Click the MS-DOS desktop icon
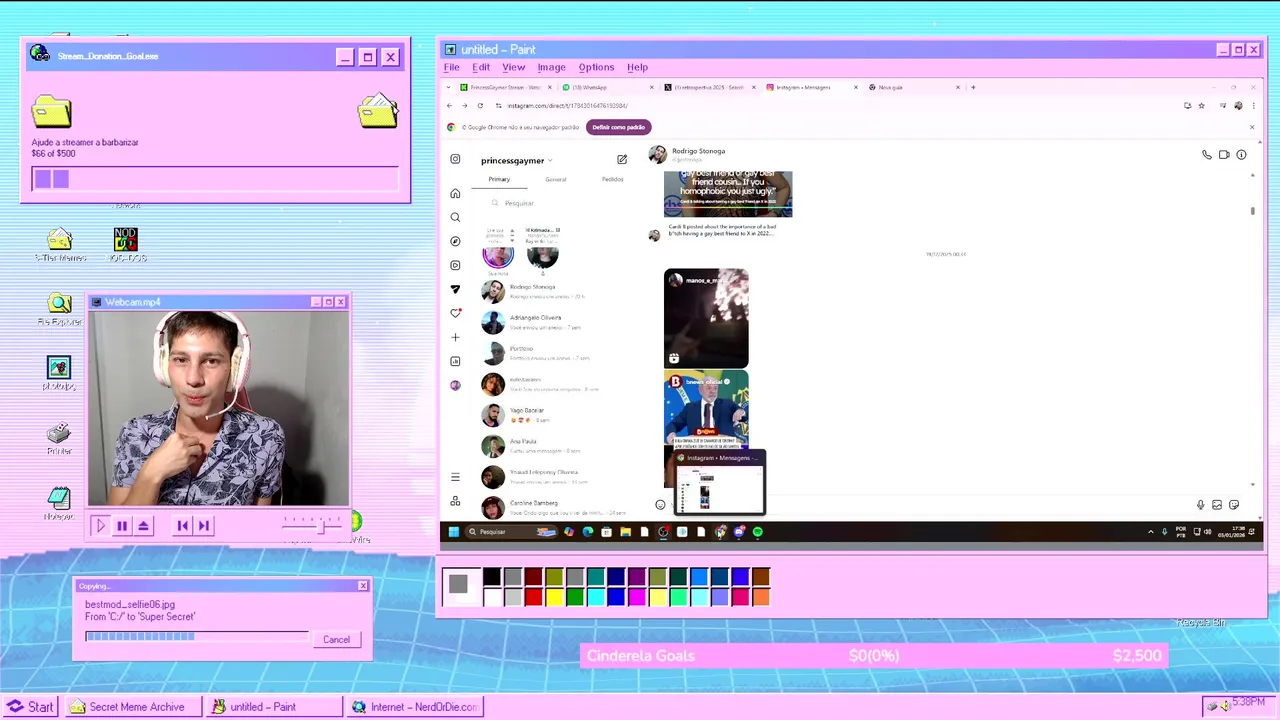This screenshot has width=1280, height=720. (125, 245)
